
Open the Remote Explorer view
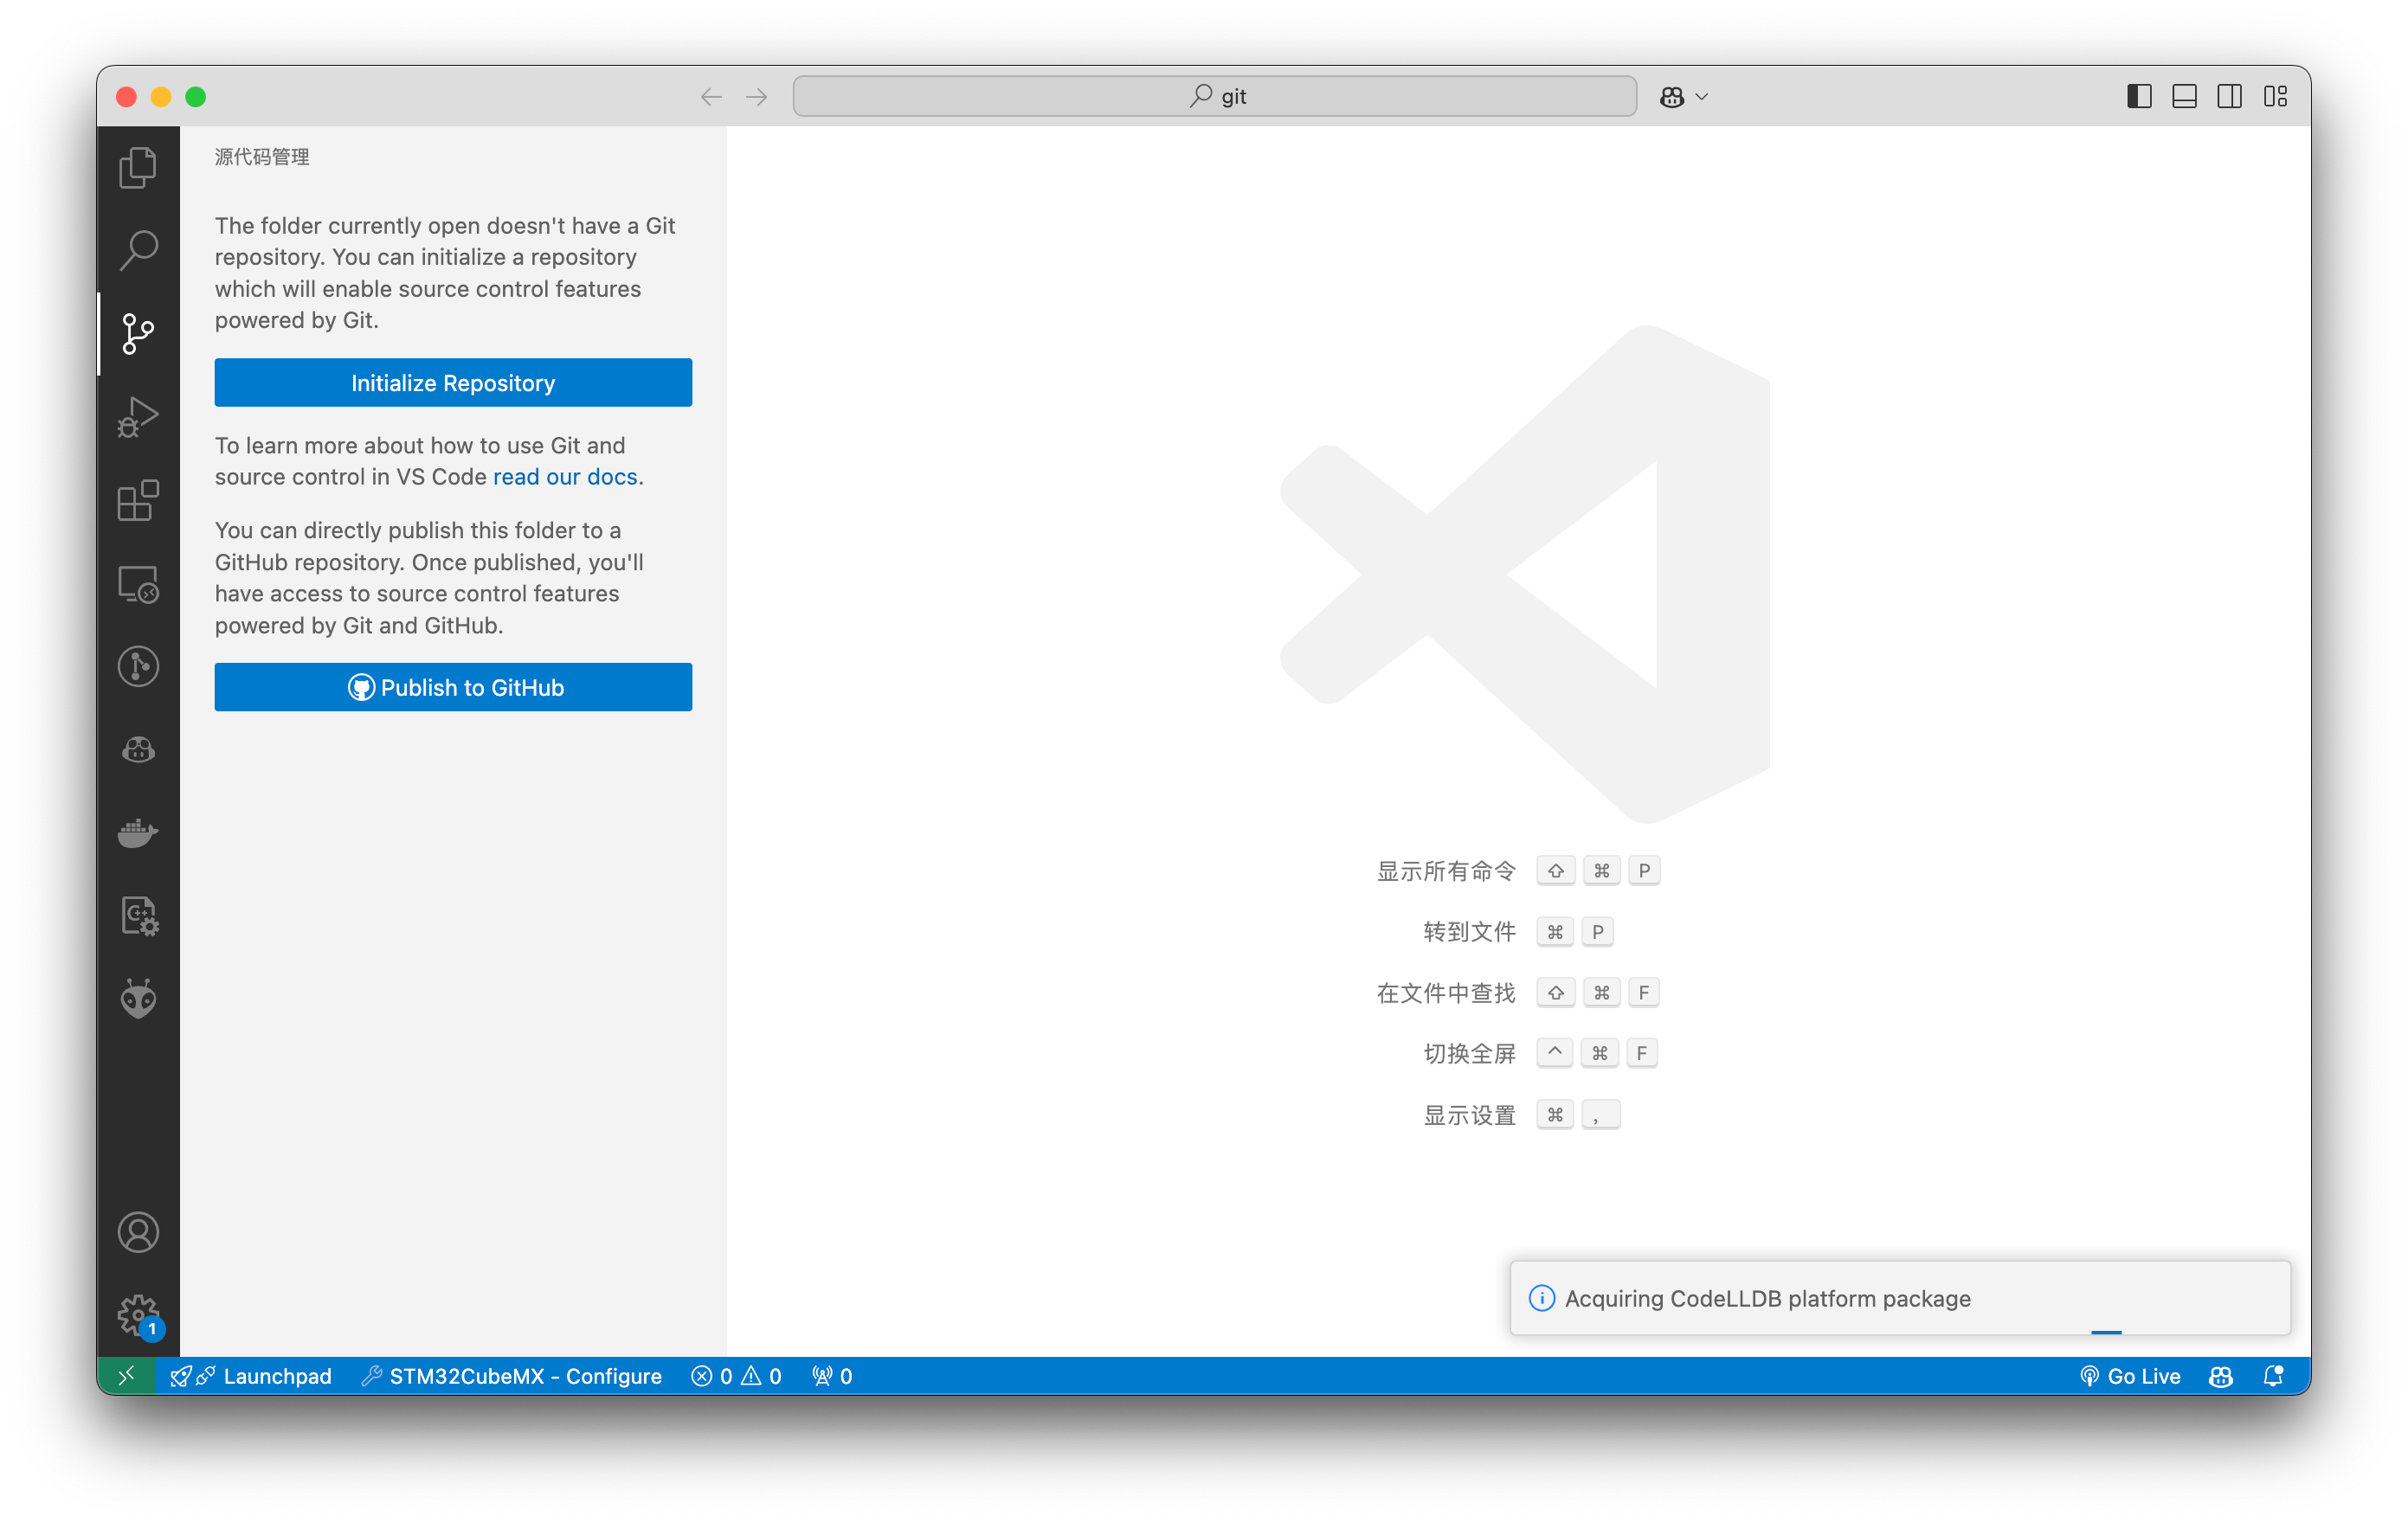(x=138, y=584)
